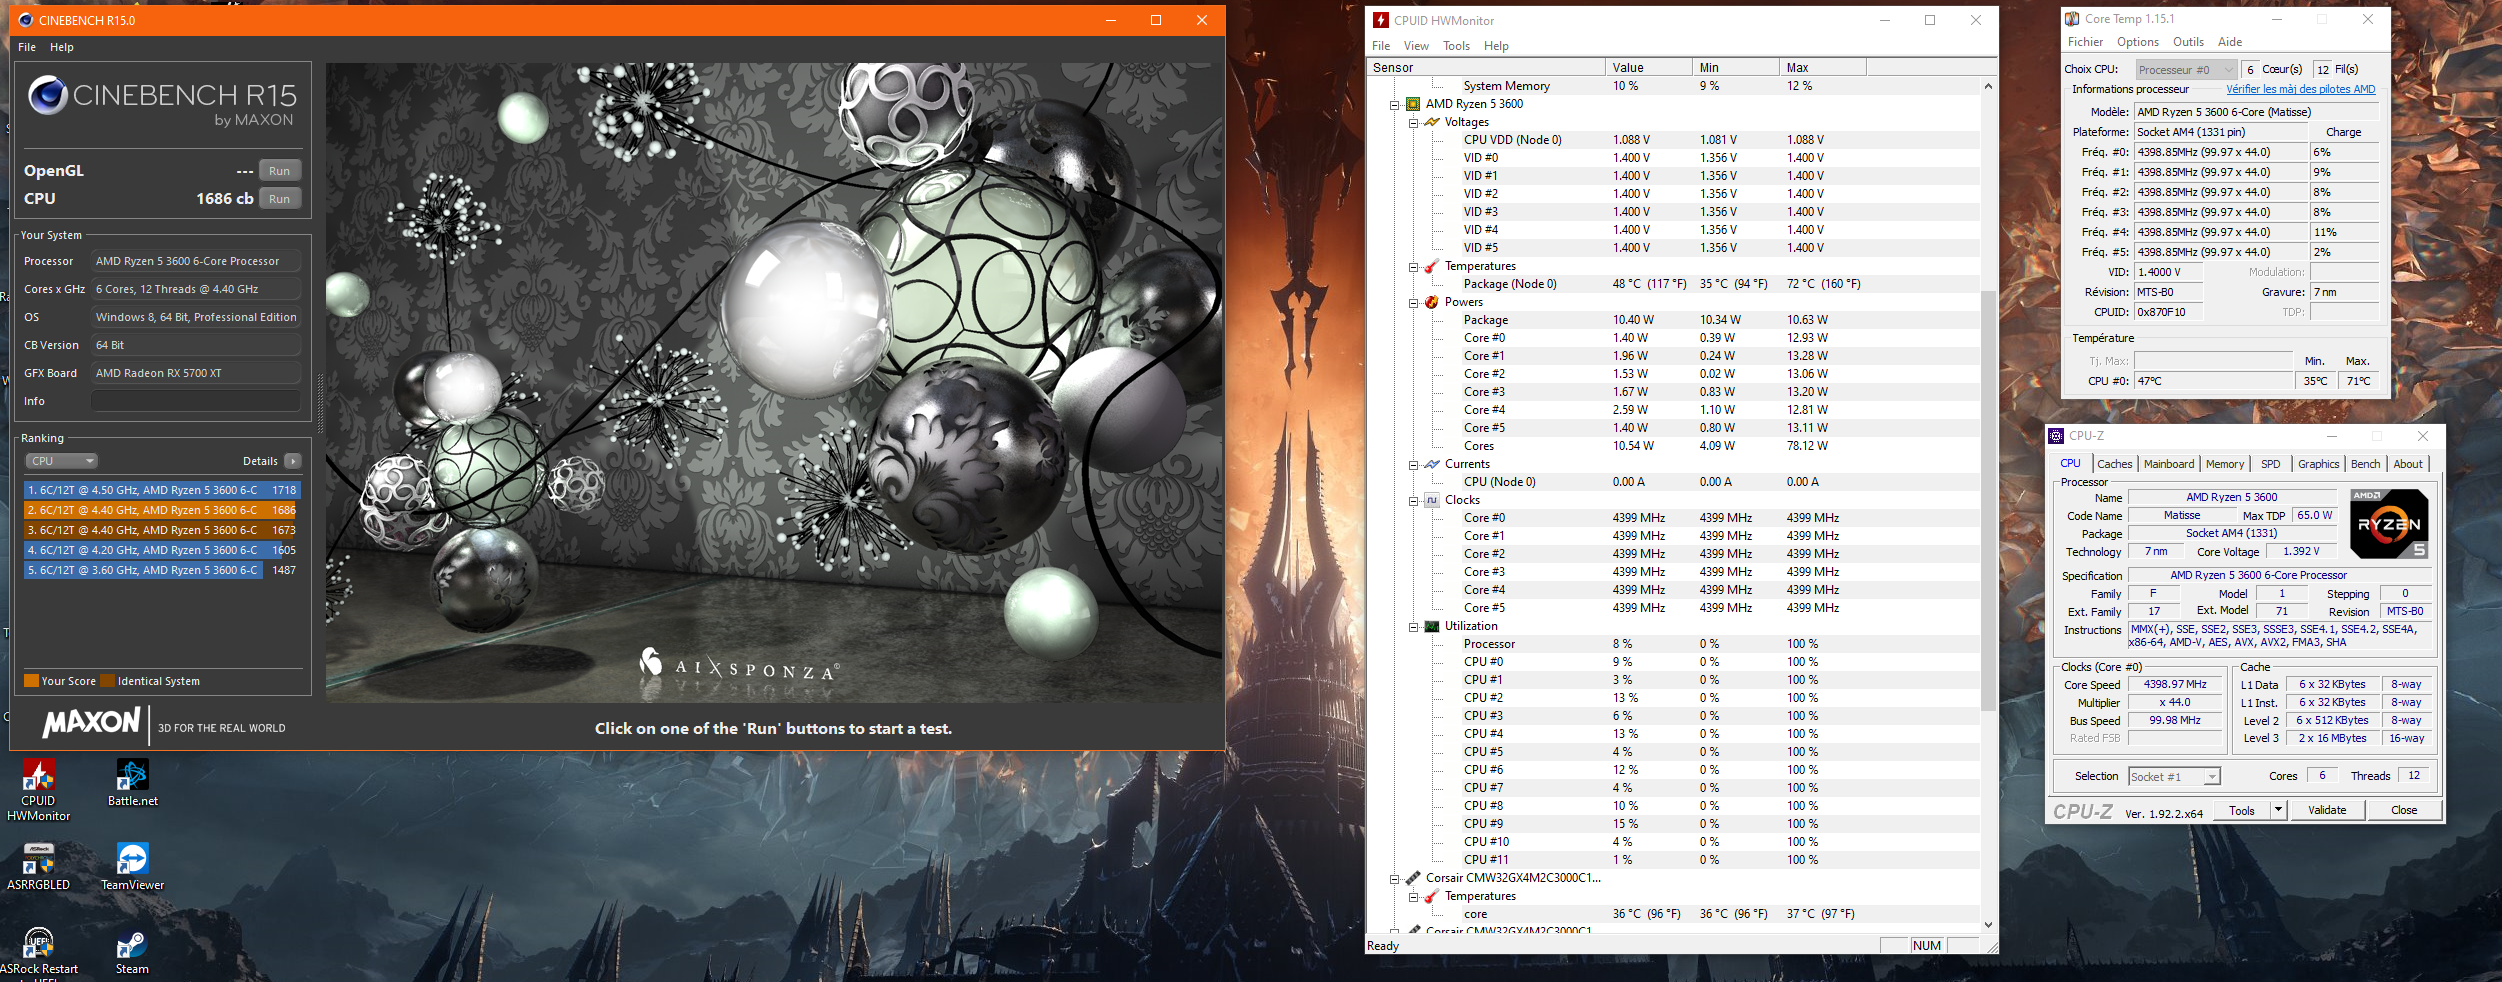Run the OpenGL test in Cinebench
This screenshot has width=2502, height=982.
(x=279, y=171)
